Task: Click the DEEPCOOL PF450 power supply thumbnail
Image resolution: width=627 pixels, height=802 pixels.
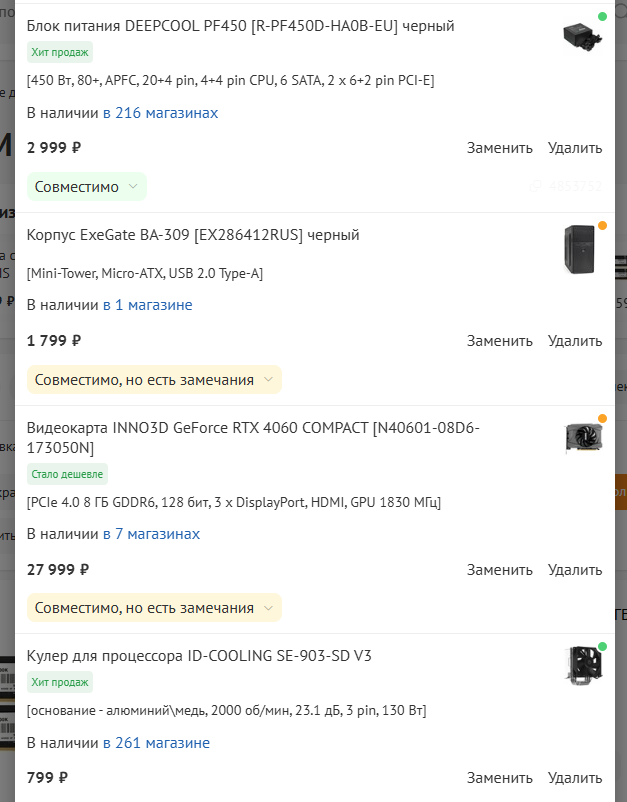Action: click(x=580, y=37)
